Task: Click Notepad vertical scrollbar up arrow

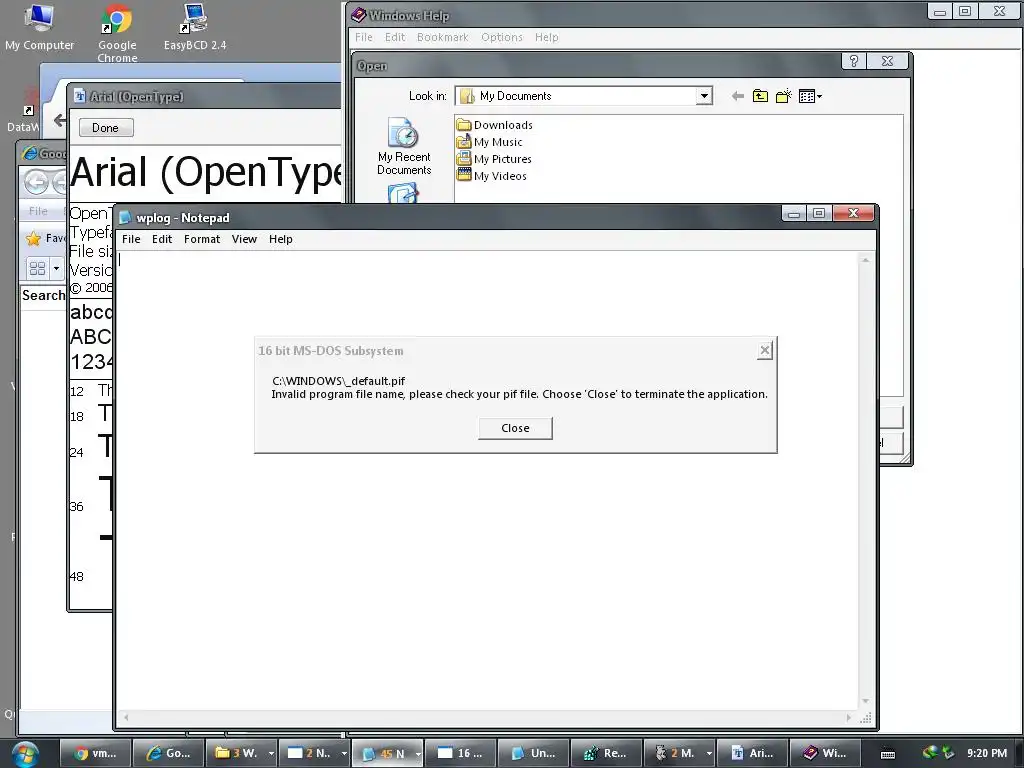Action: point(865,261)
